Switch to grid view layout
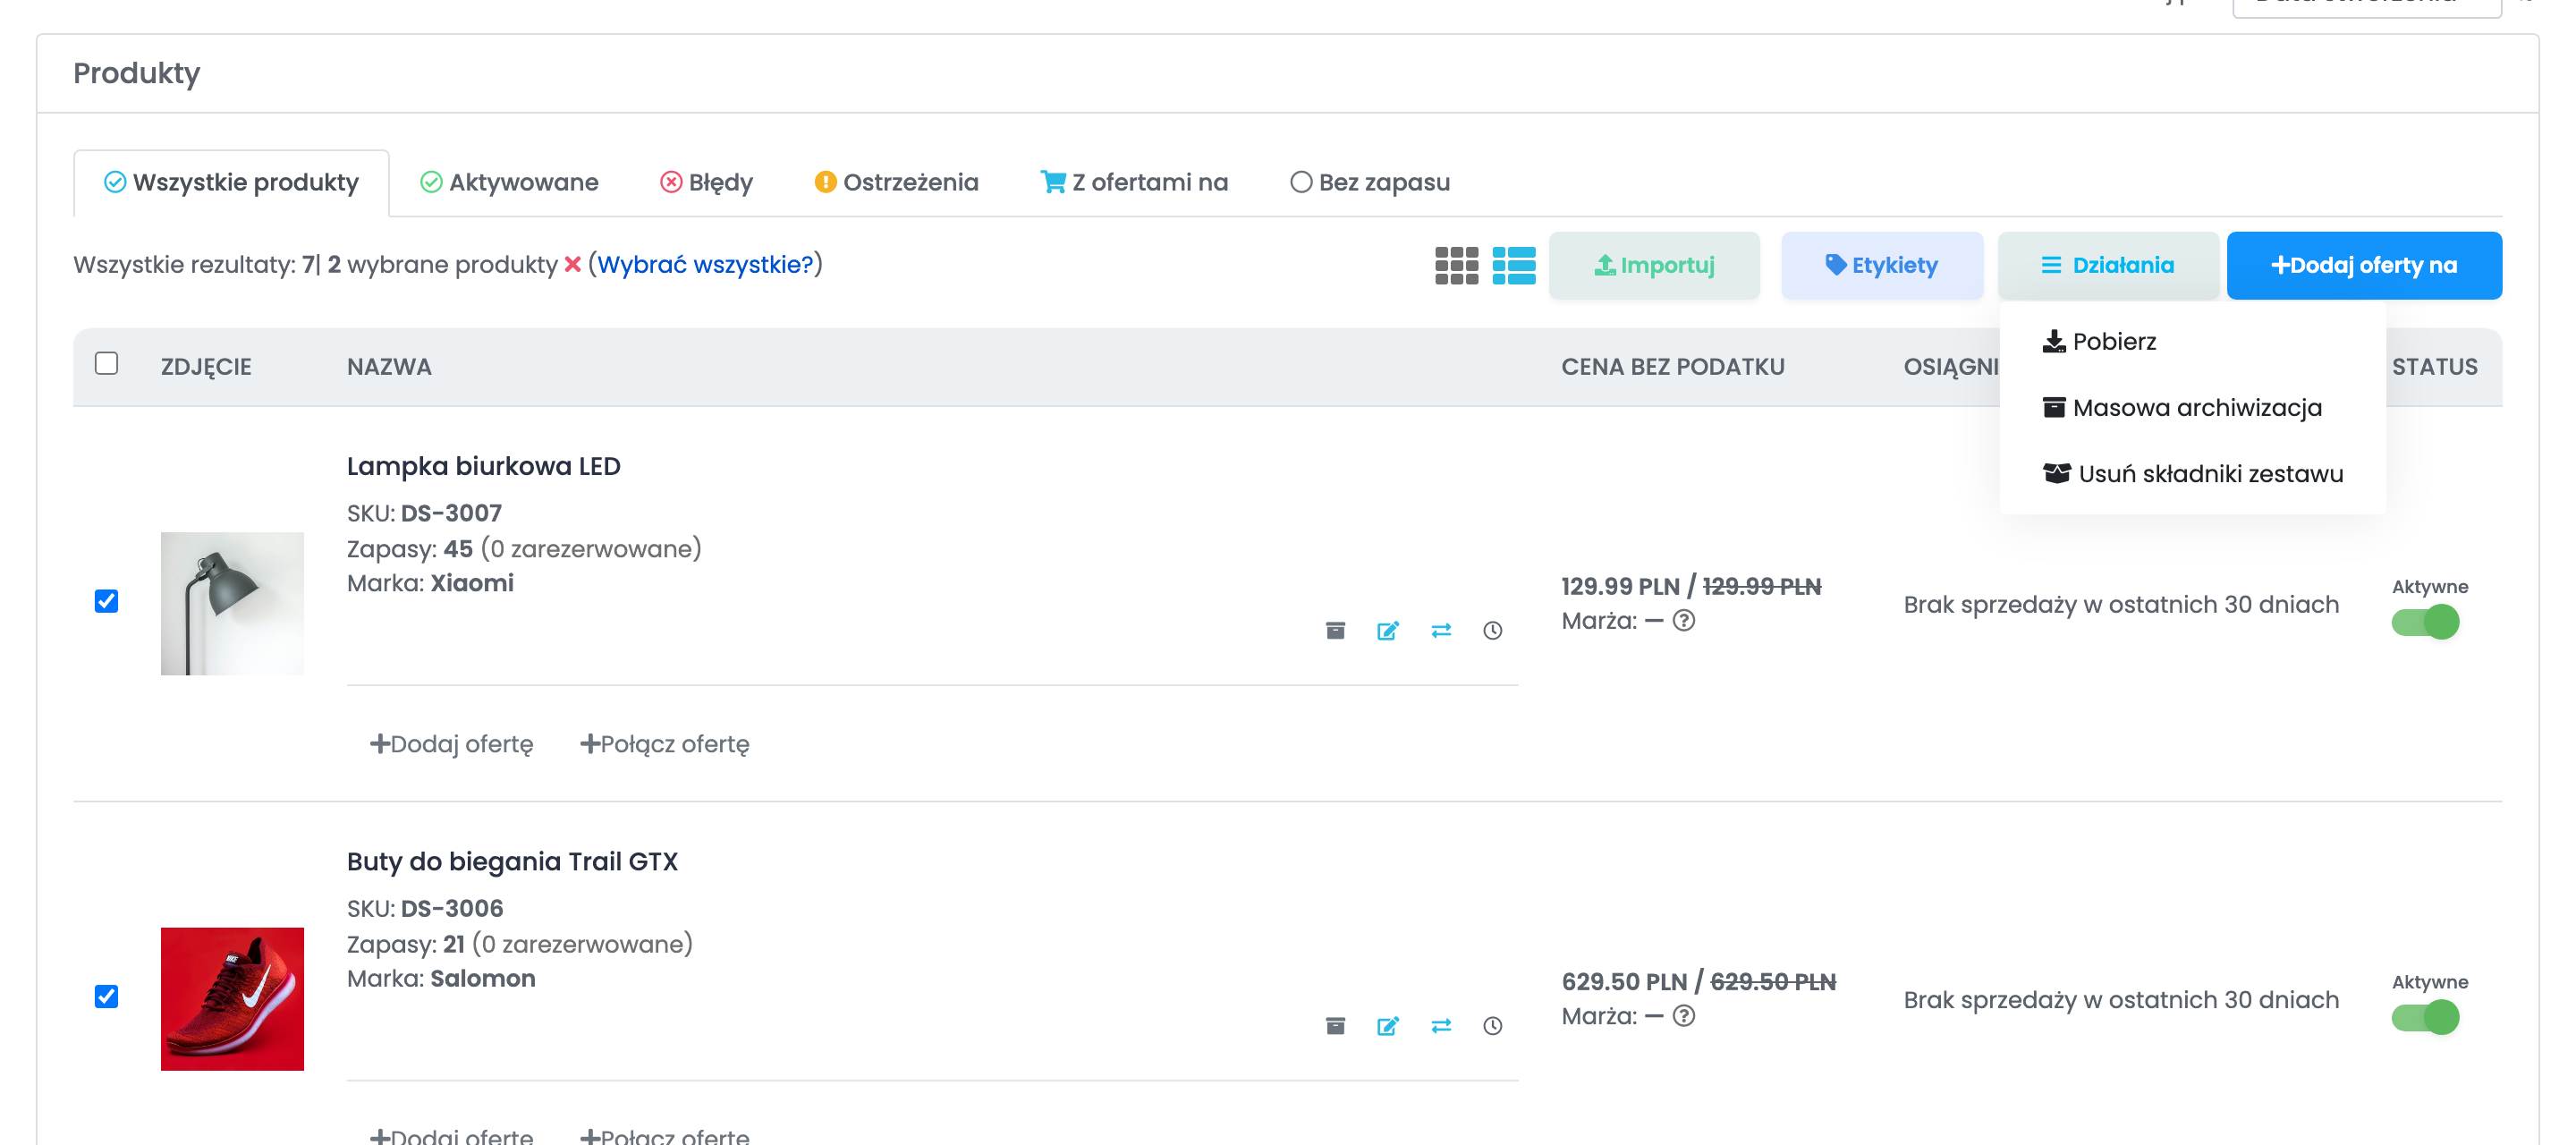Image resolution: width=2576 pixels, height=1145 pixels. click(x=1456, y=266)
